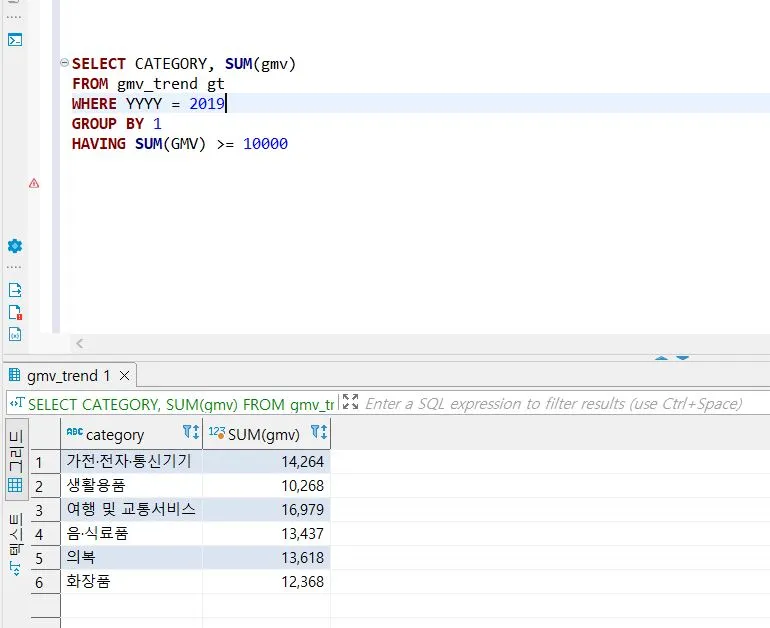
Task: Close the gmv_trend 1 result tab
Action: point(125,376)
